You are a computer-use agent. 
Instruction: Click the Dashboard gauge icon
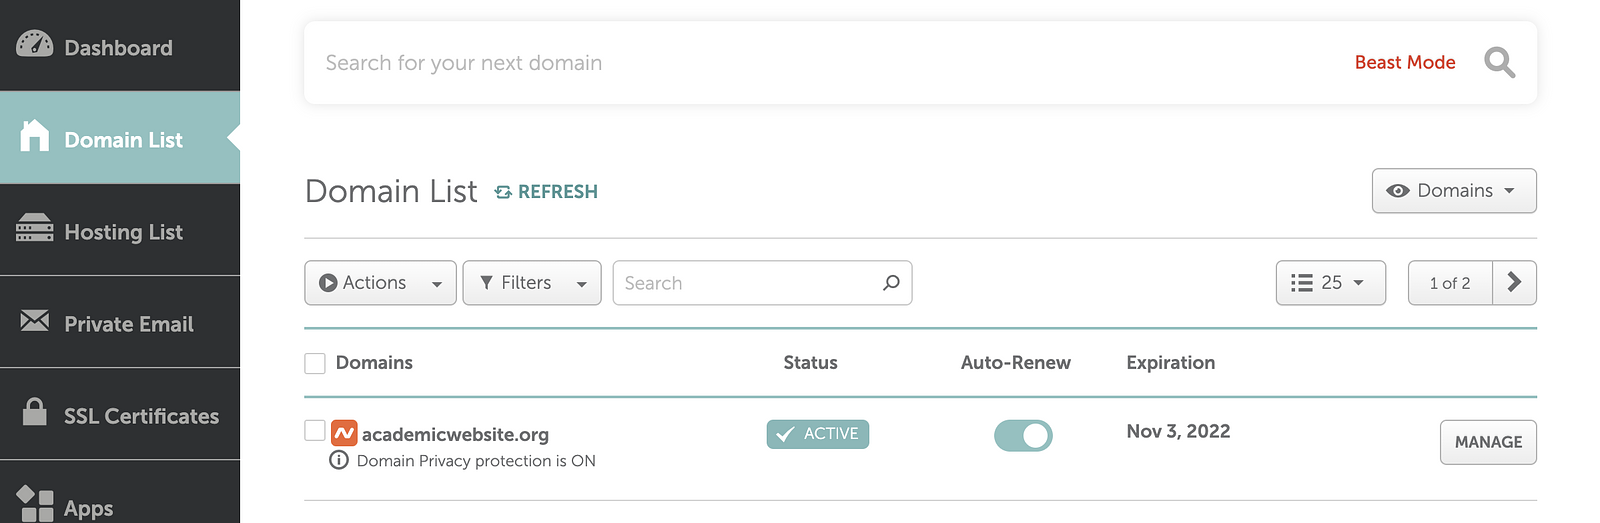(34, 44)
